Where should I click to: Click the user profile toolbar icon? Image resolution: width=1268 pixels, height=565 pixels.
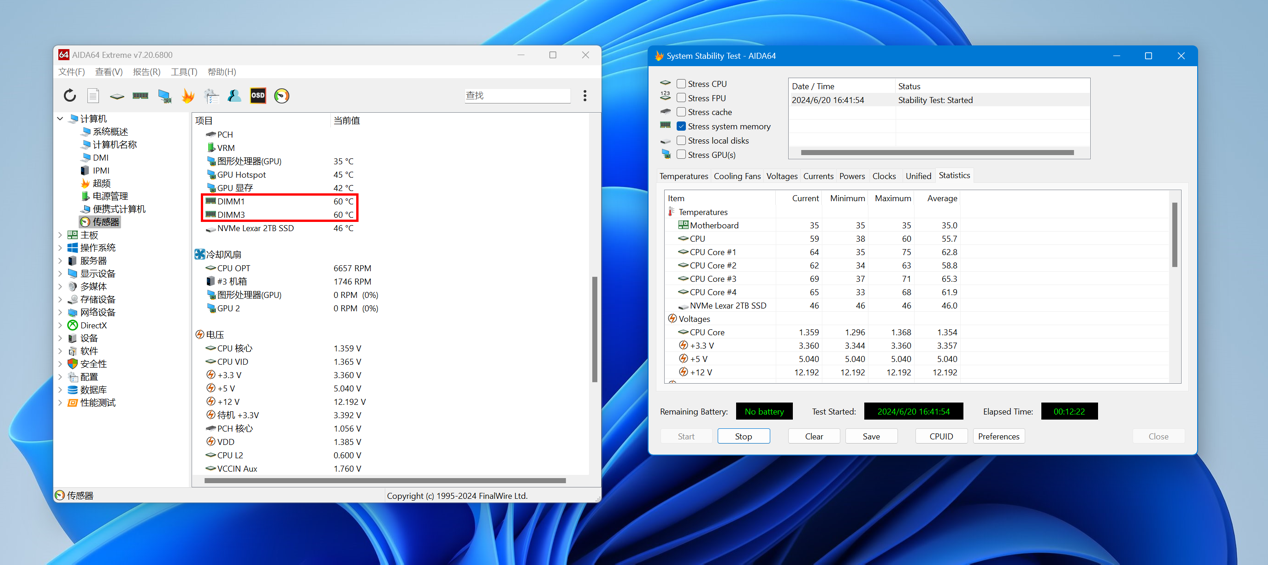234,96
